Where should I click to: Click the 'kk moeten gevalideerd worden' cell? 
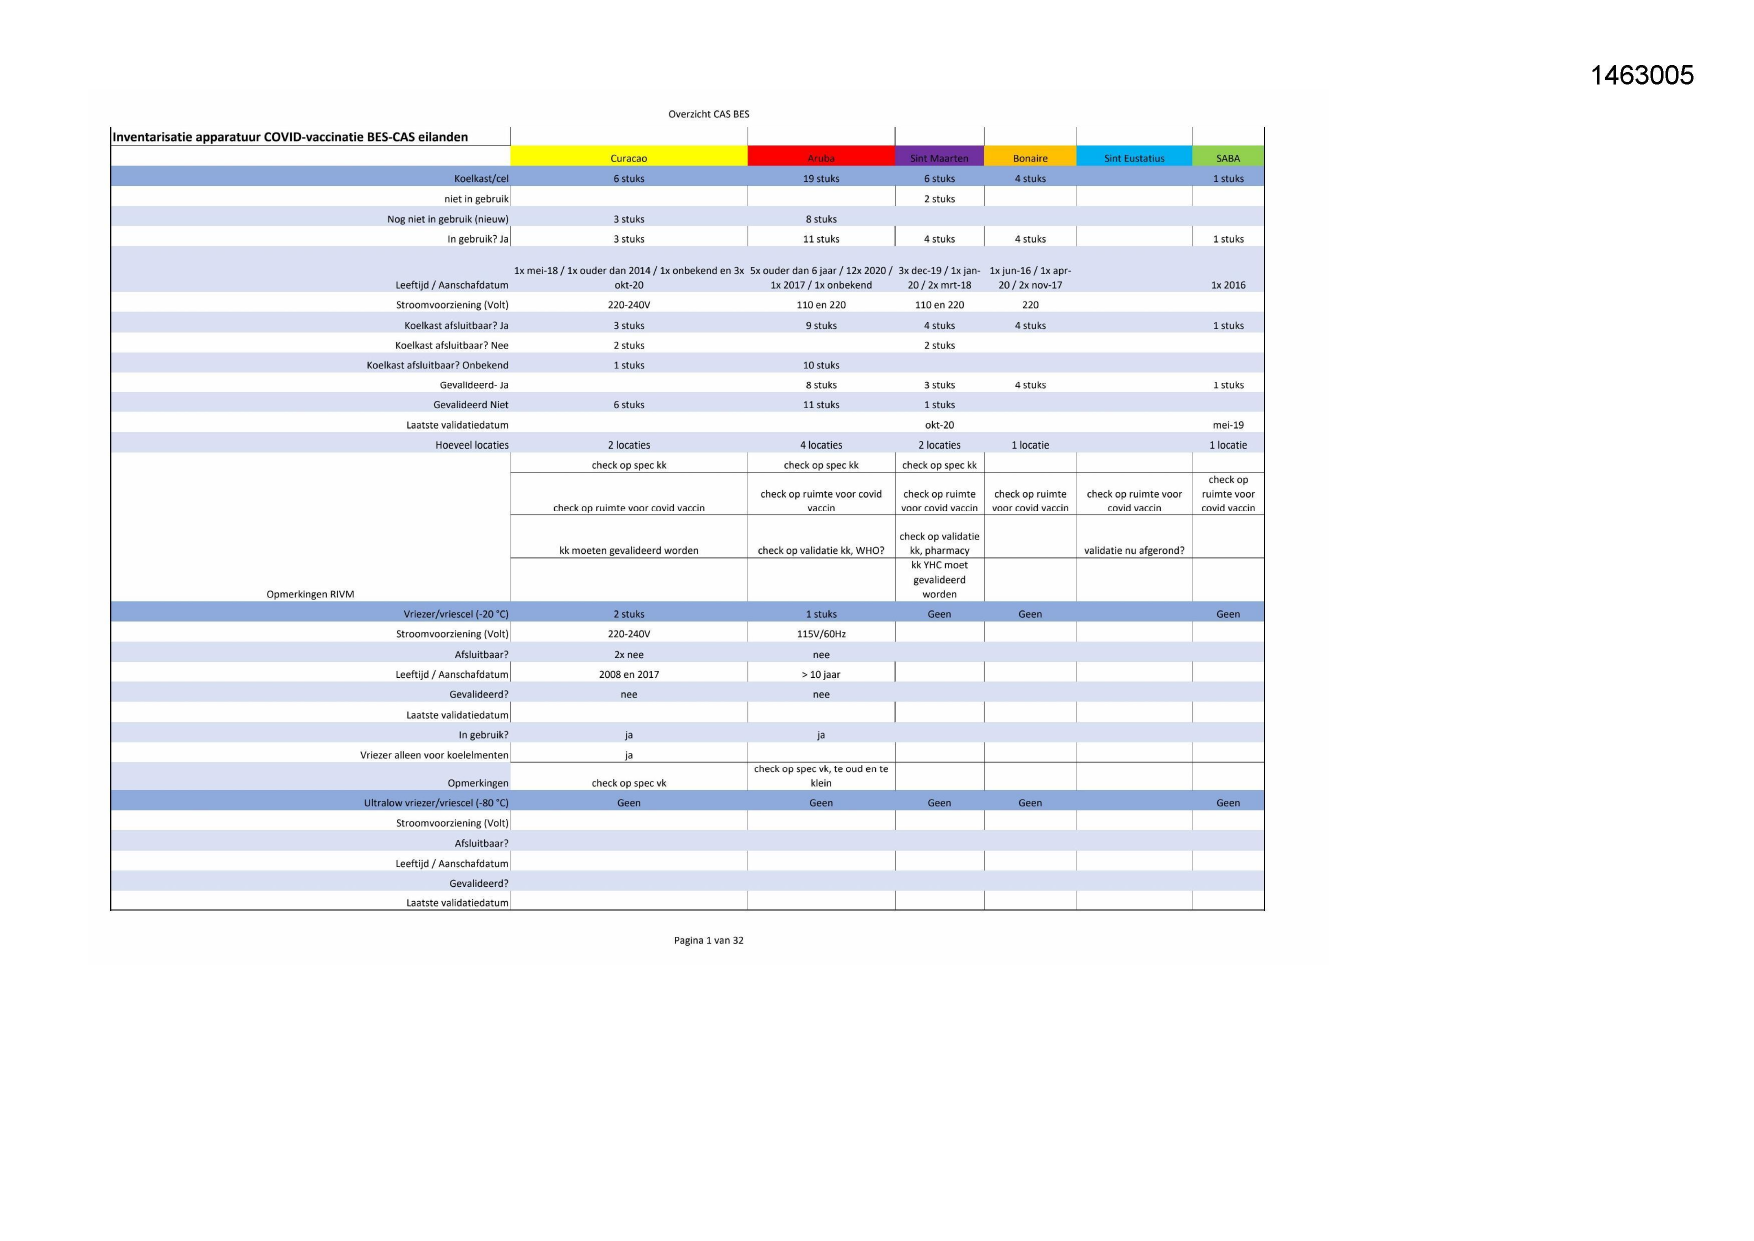[628, 550]
